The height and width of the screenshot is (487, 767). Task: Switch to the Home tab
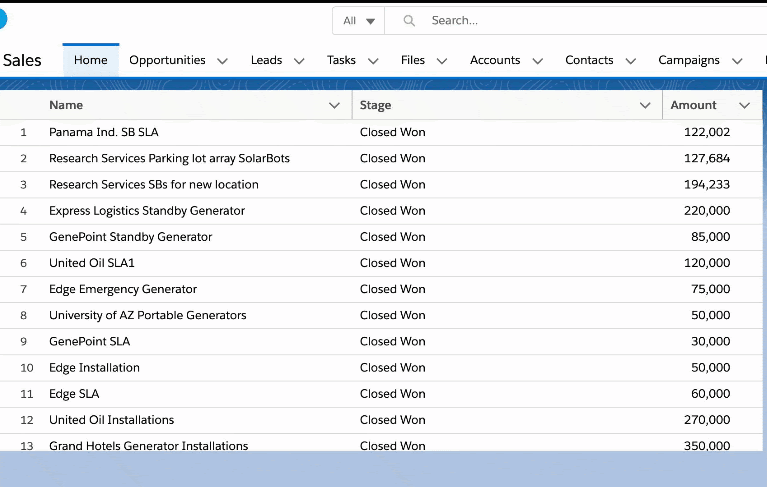(90, 60)
